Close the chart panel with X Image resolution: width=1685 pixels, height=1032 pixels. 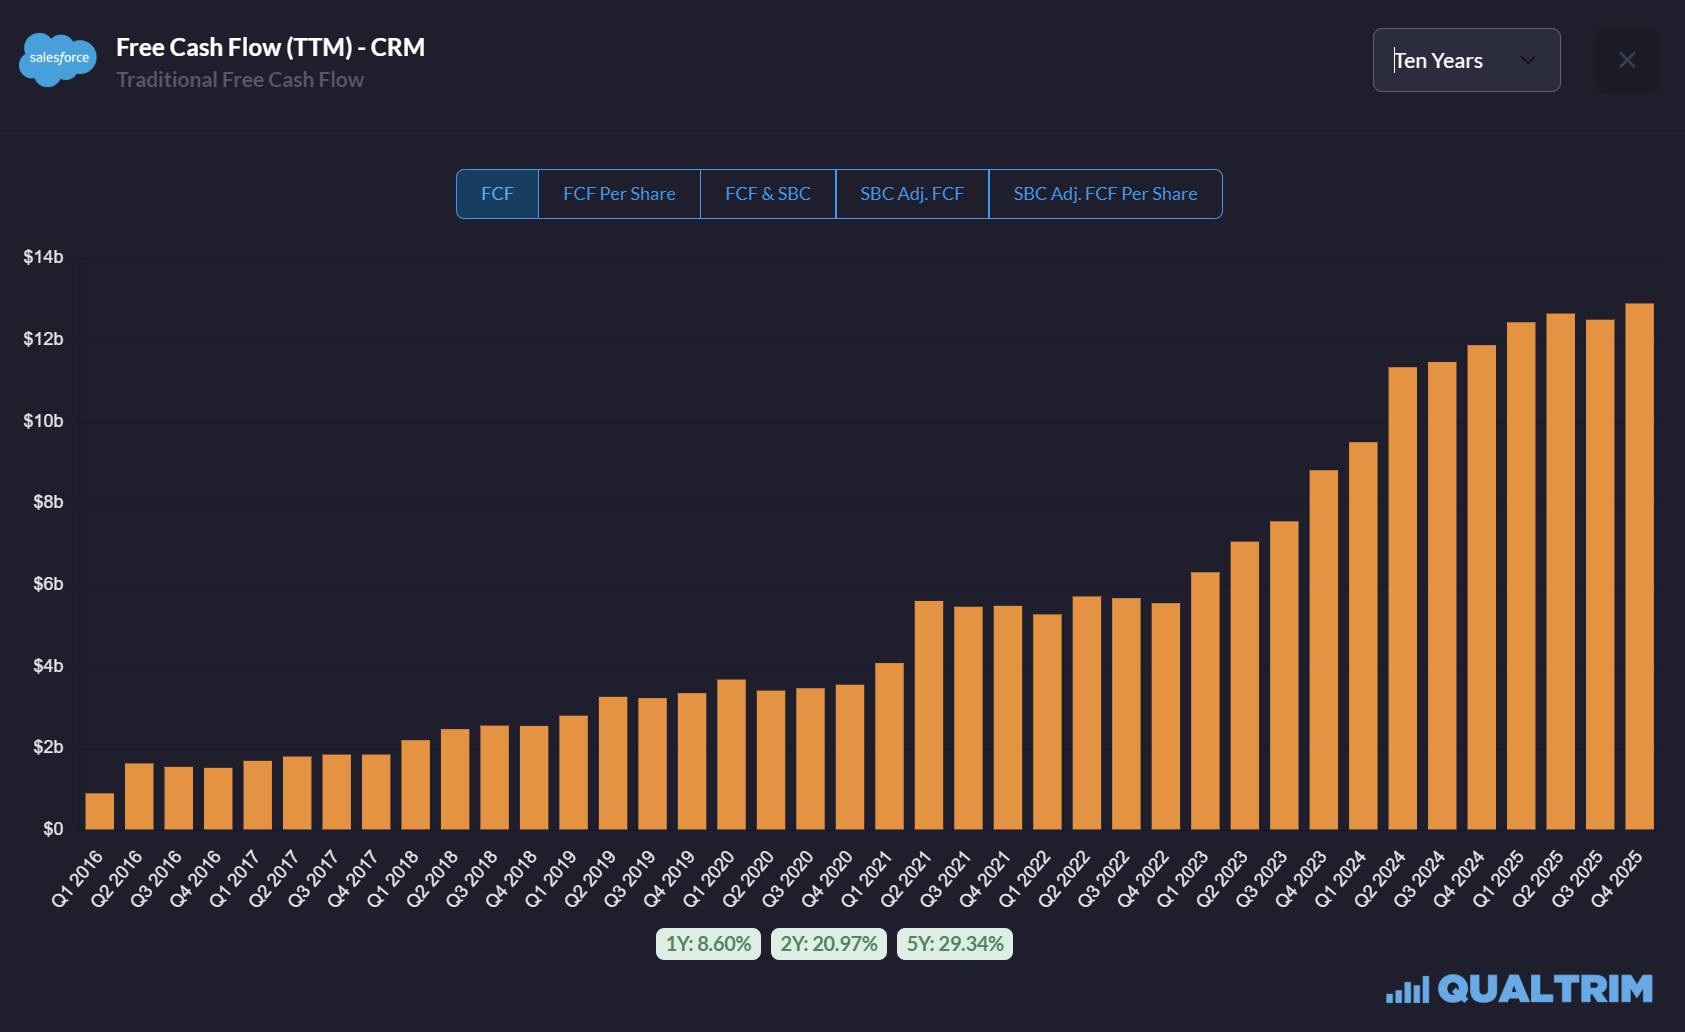pyautogui.click(x=1627, y=60)
